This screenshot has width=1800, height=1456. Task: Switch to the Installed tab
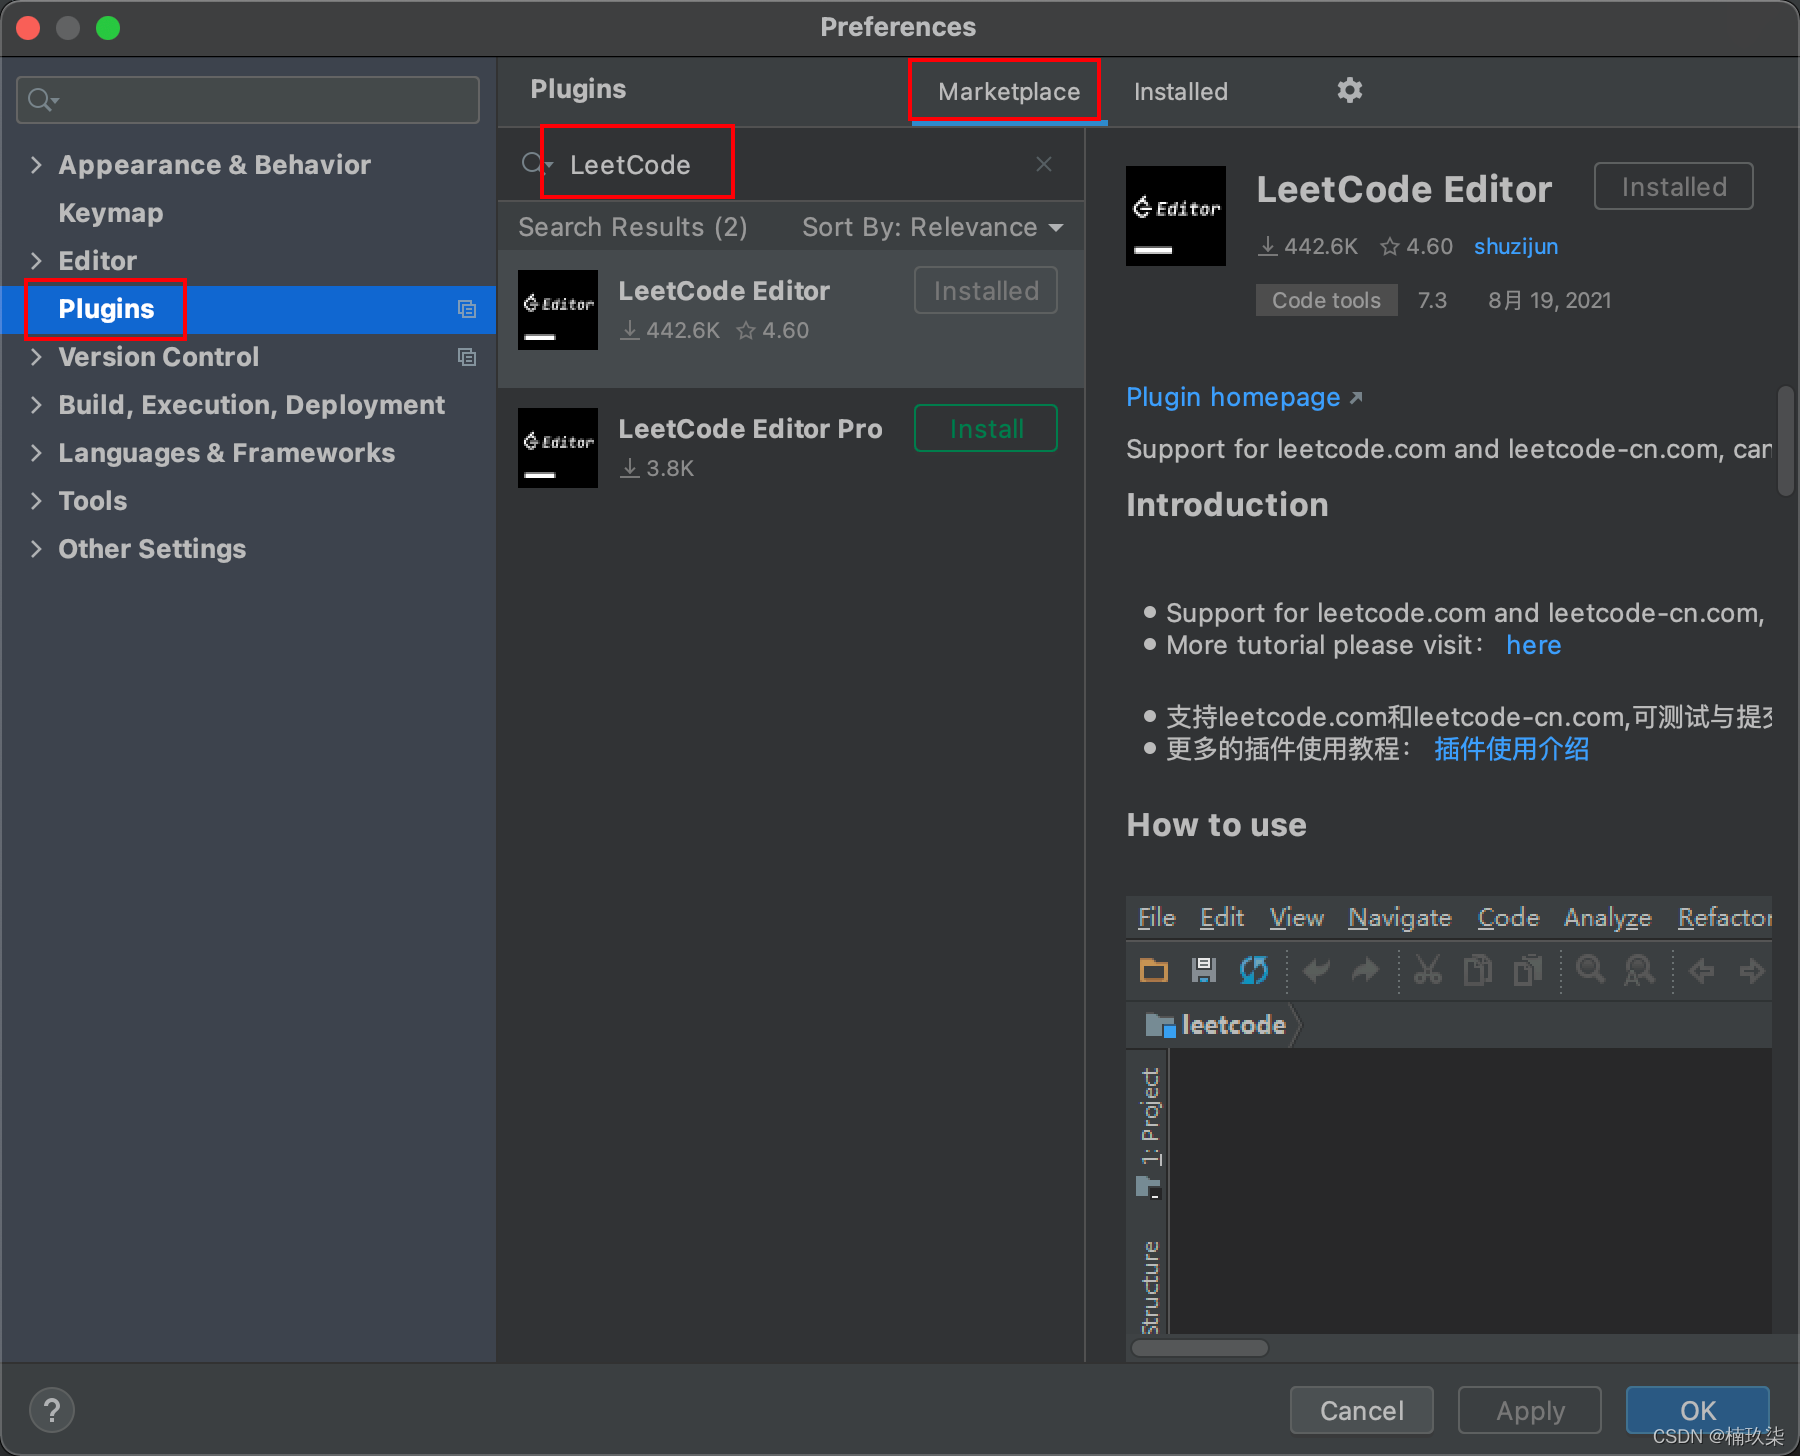(1180, 91)
